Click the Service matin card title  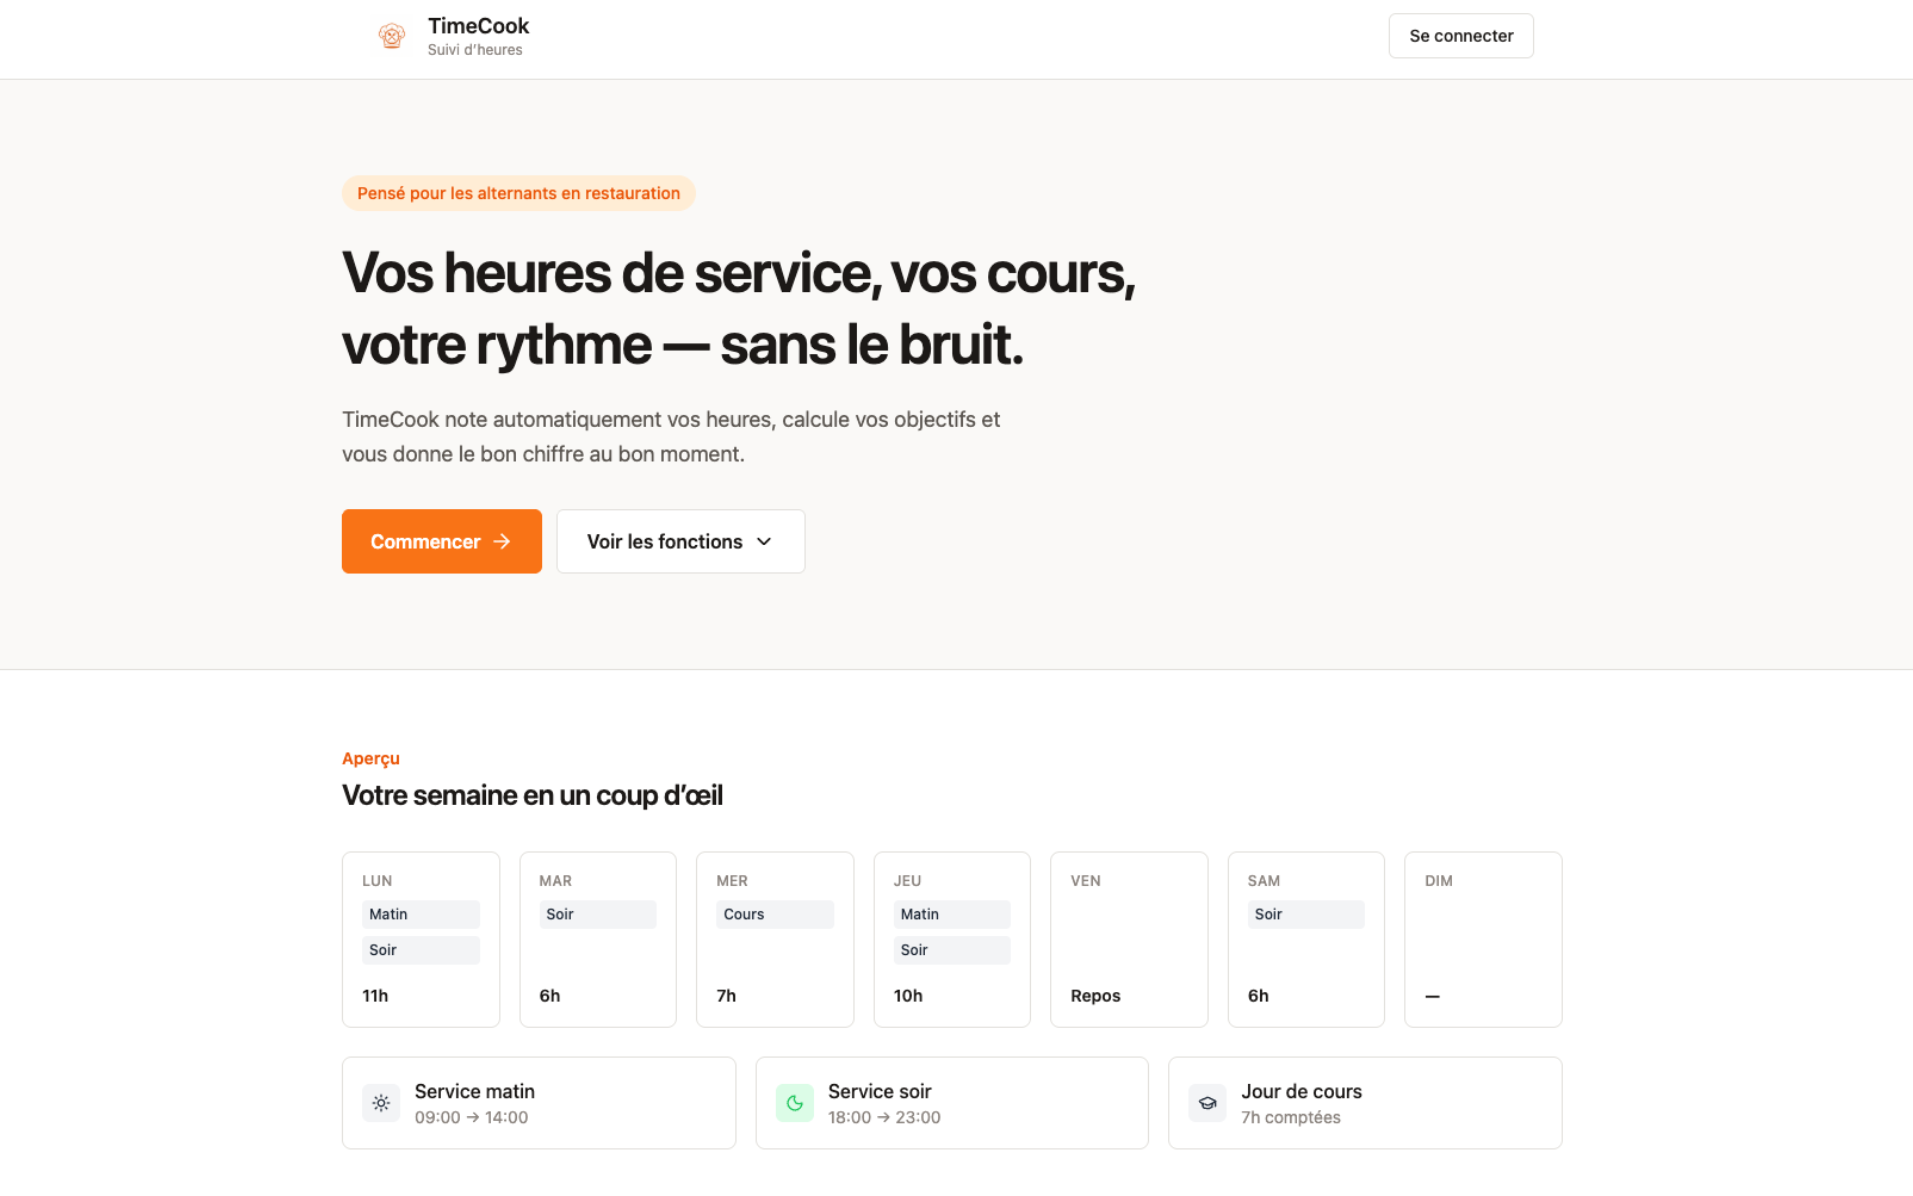click(x=474, y=1091)
